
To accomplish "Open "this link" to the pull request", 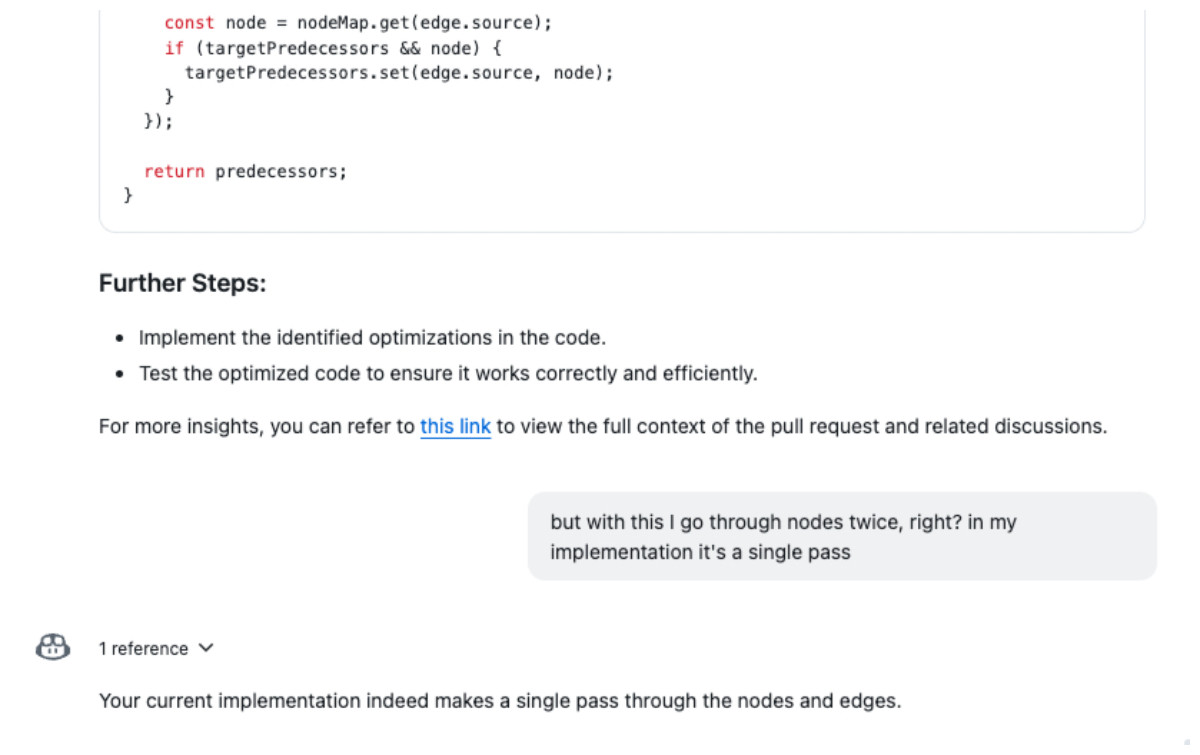I will (x=455, y=427).
